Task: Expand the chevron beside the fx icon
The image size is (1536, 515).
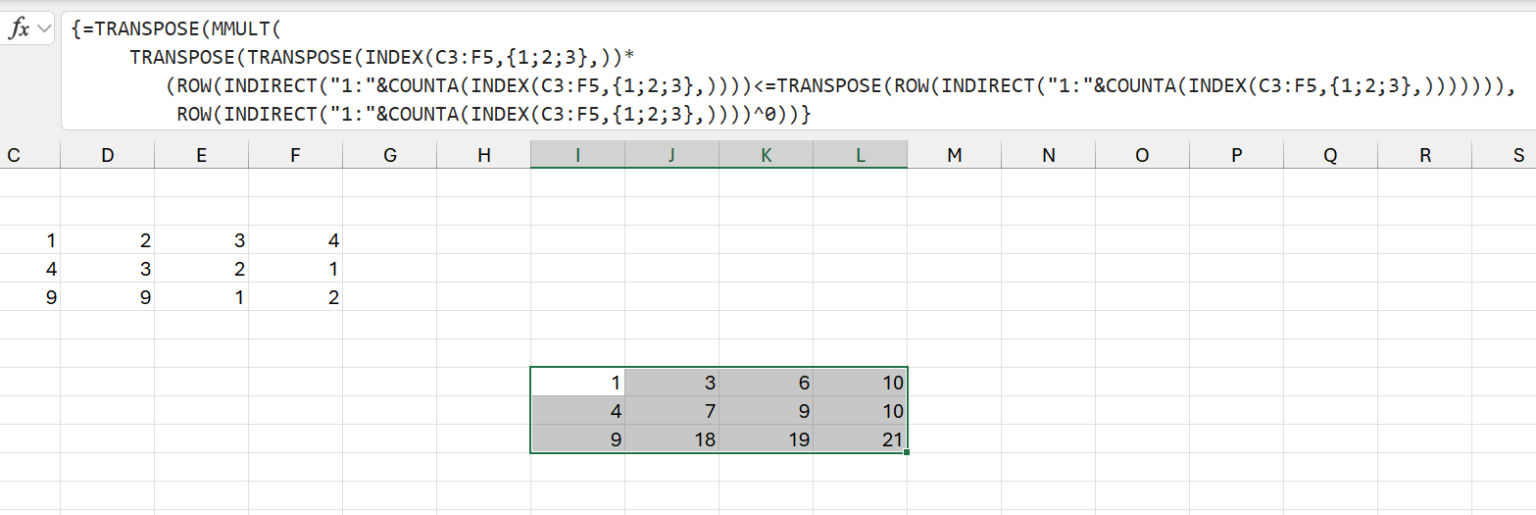Action: point(43,30)
